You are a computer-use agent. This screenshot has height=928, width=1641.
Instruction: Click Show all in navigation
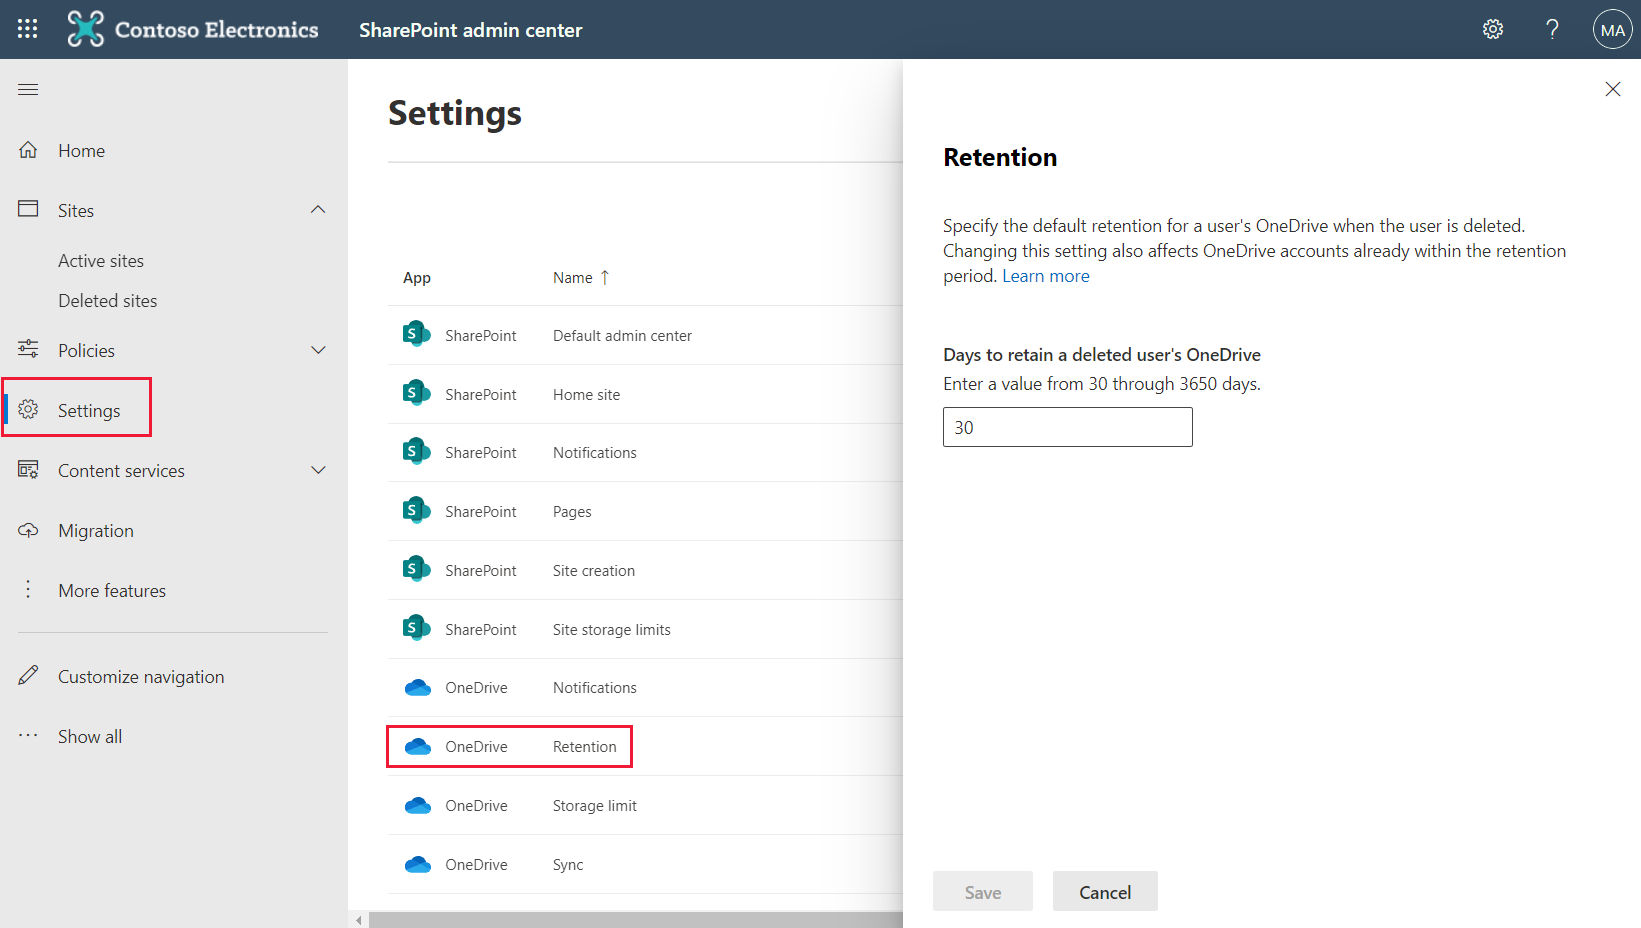point(90,737)
